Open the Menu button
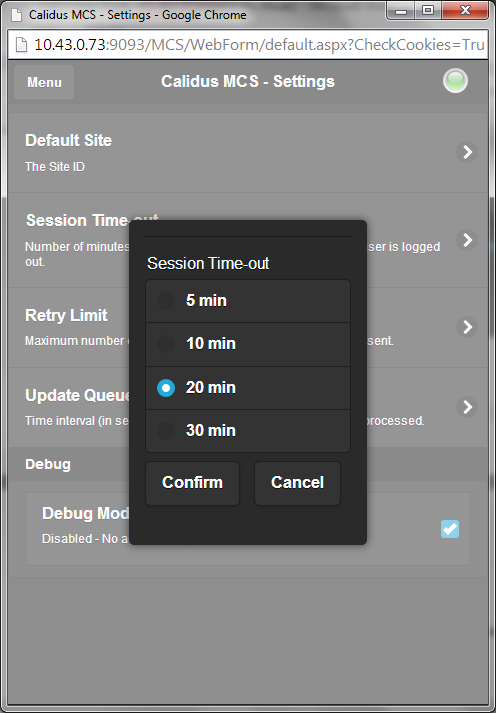 (44, 82)
